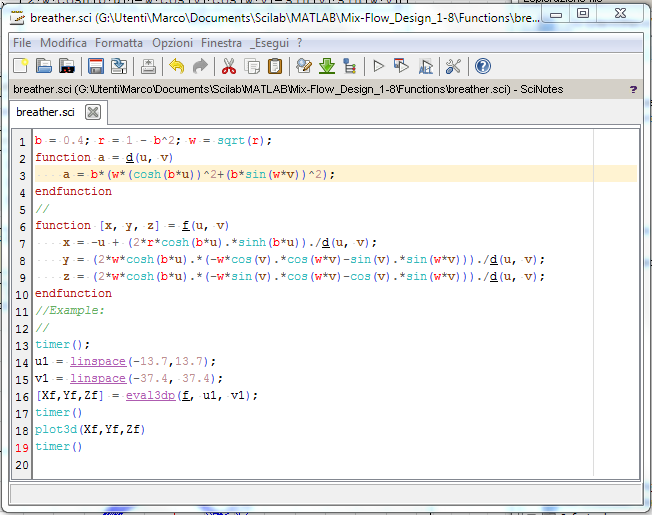Open the _Esegui menu
652x515 pixels.
pyautogui.click(x=270, y=43)
